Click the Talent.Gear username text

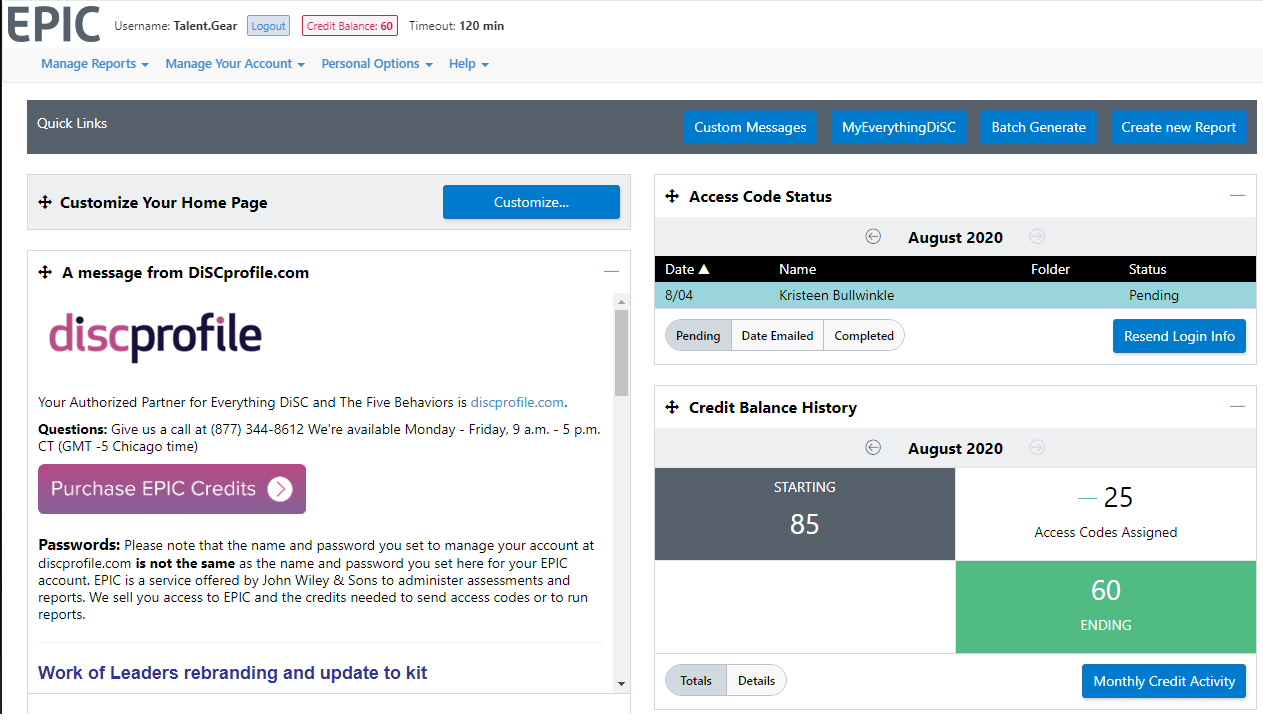tap(205, 26)
